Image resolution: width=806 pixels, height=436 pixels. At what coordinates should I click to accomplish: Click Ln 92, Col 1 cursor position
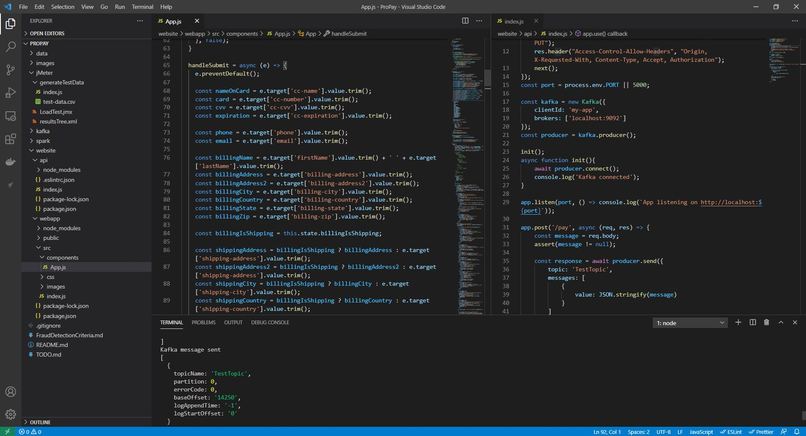click(607, 432)
